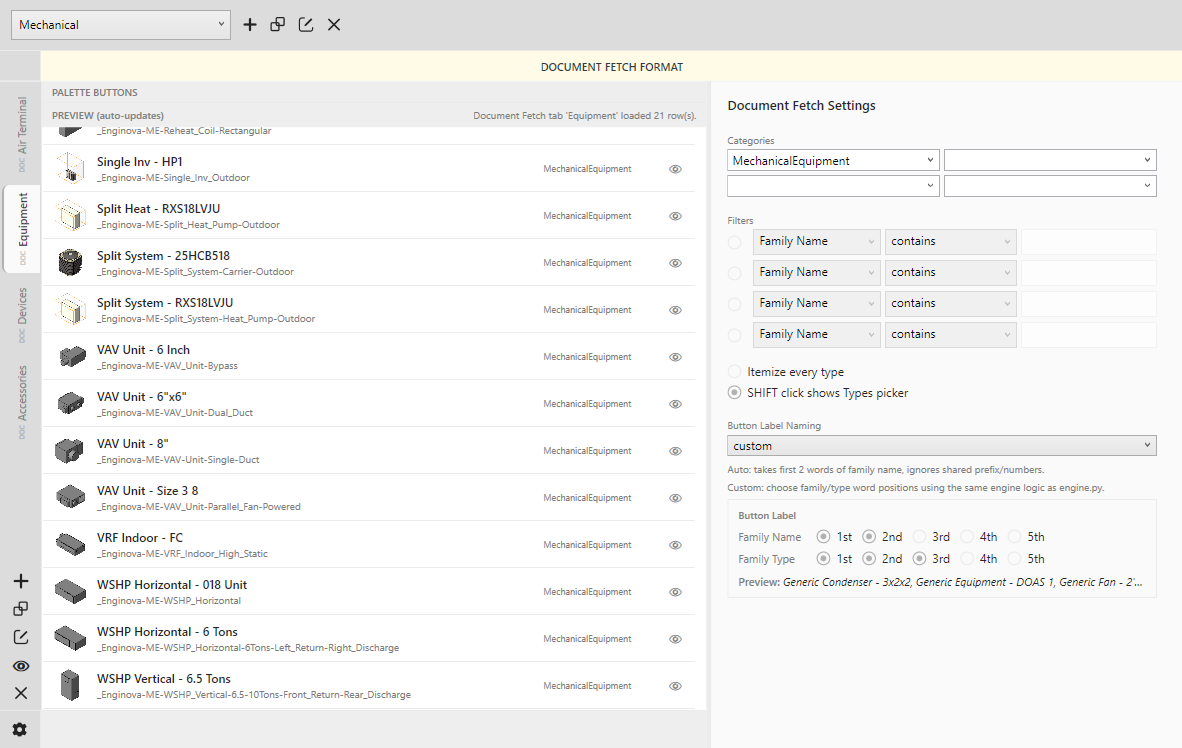Select SHIFT click shows Types picker option
The width and height of the screenshot is (1182, 748).
734,392
